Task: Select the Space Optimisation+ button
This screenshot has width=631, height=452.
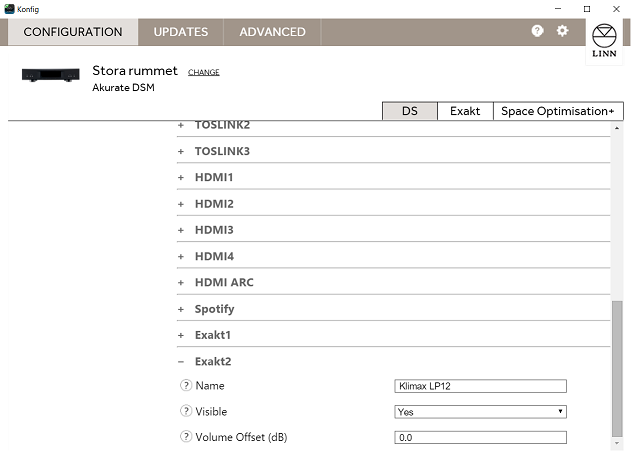Action: click(x=557, y=111)
